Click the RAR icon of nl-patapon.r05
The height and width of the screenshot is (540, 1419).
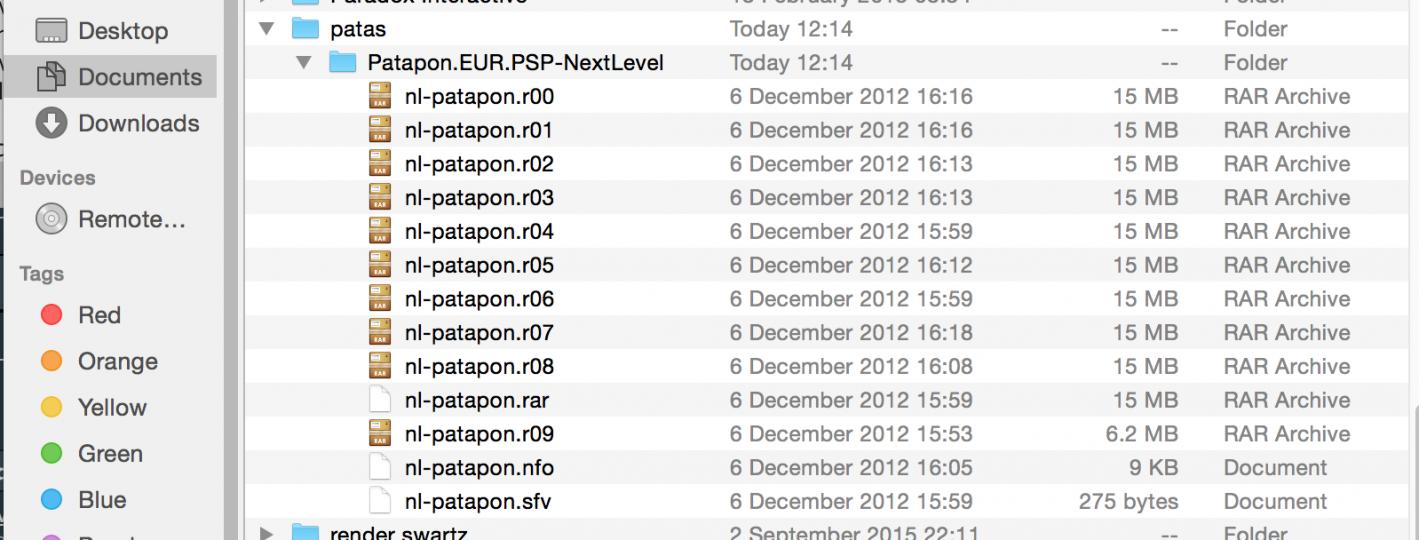pos(380,265)
